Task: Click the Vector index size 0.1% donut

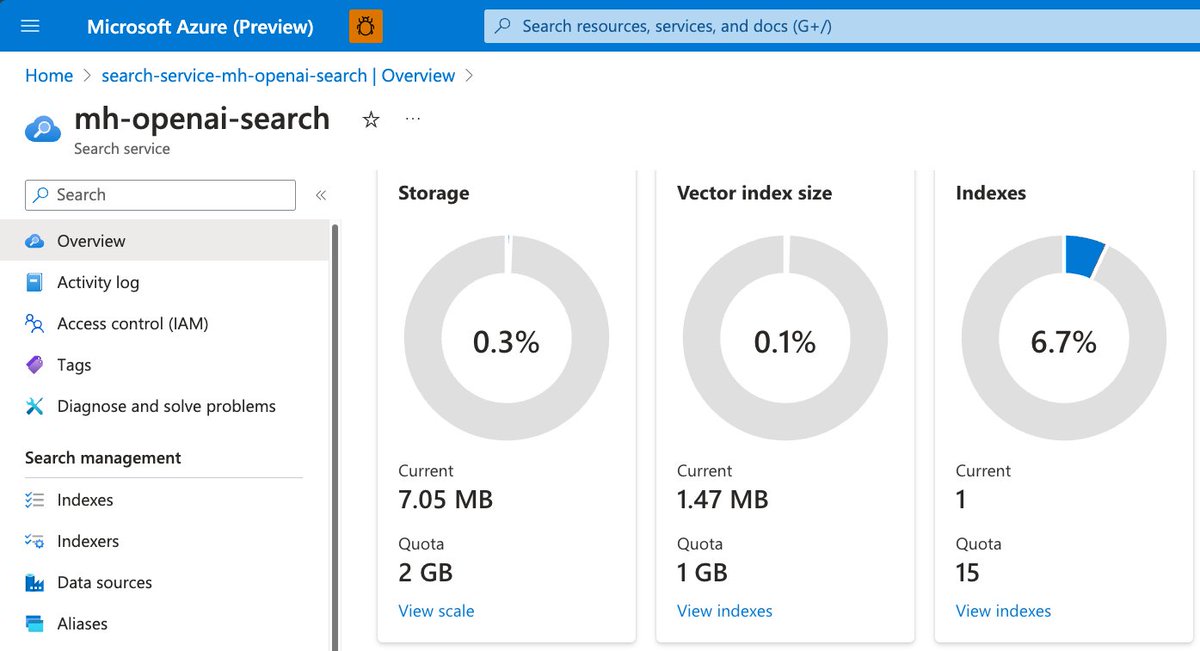Action: pos(785,338)
